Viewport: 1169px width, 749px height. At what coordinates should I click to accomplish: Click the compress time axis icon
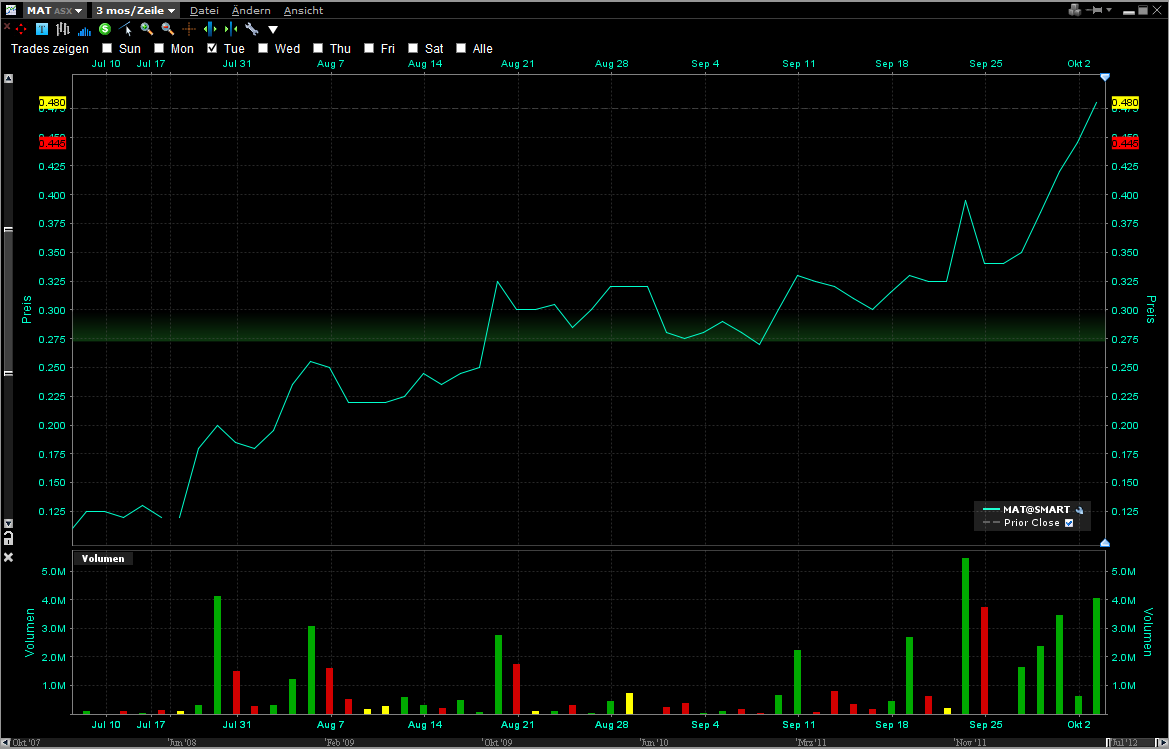(230, 29)
